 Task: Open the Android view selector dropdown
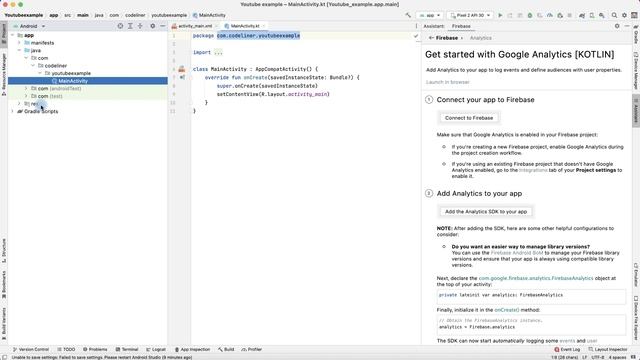29,26
